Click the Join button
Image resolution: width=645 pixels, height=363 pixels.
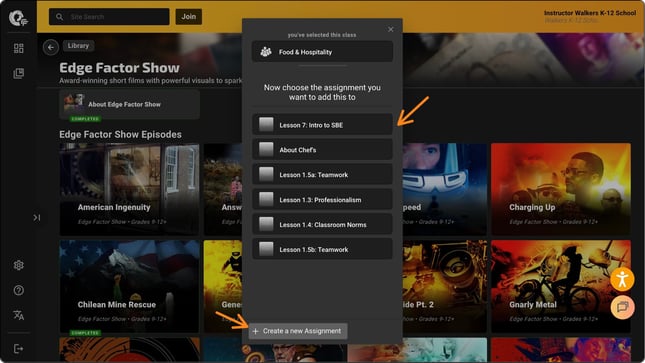(189, 17)
